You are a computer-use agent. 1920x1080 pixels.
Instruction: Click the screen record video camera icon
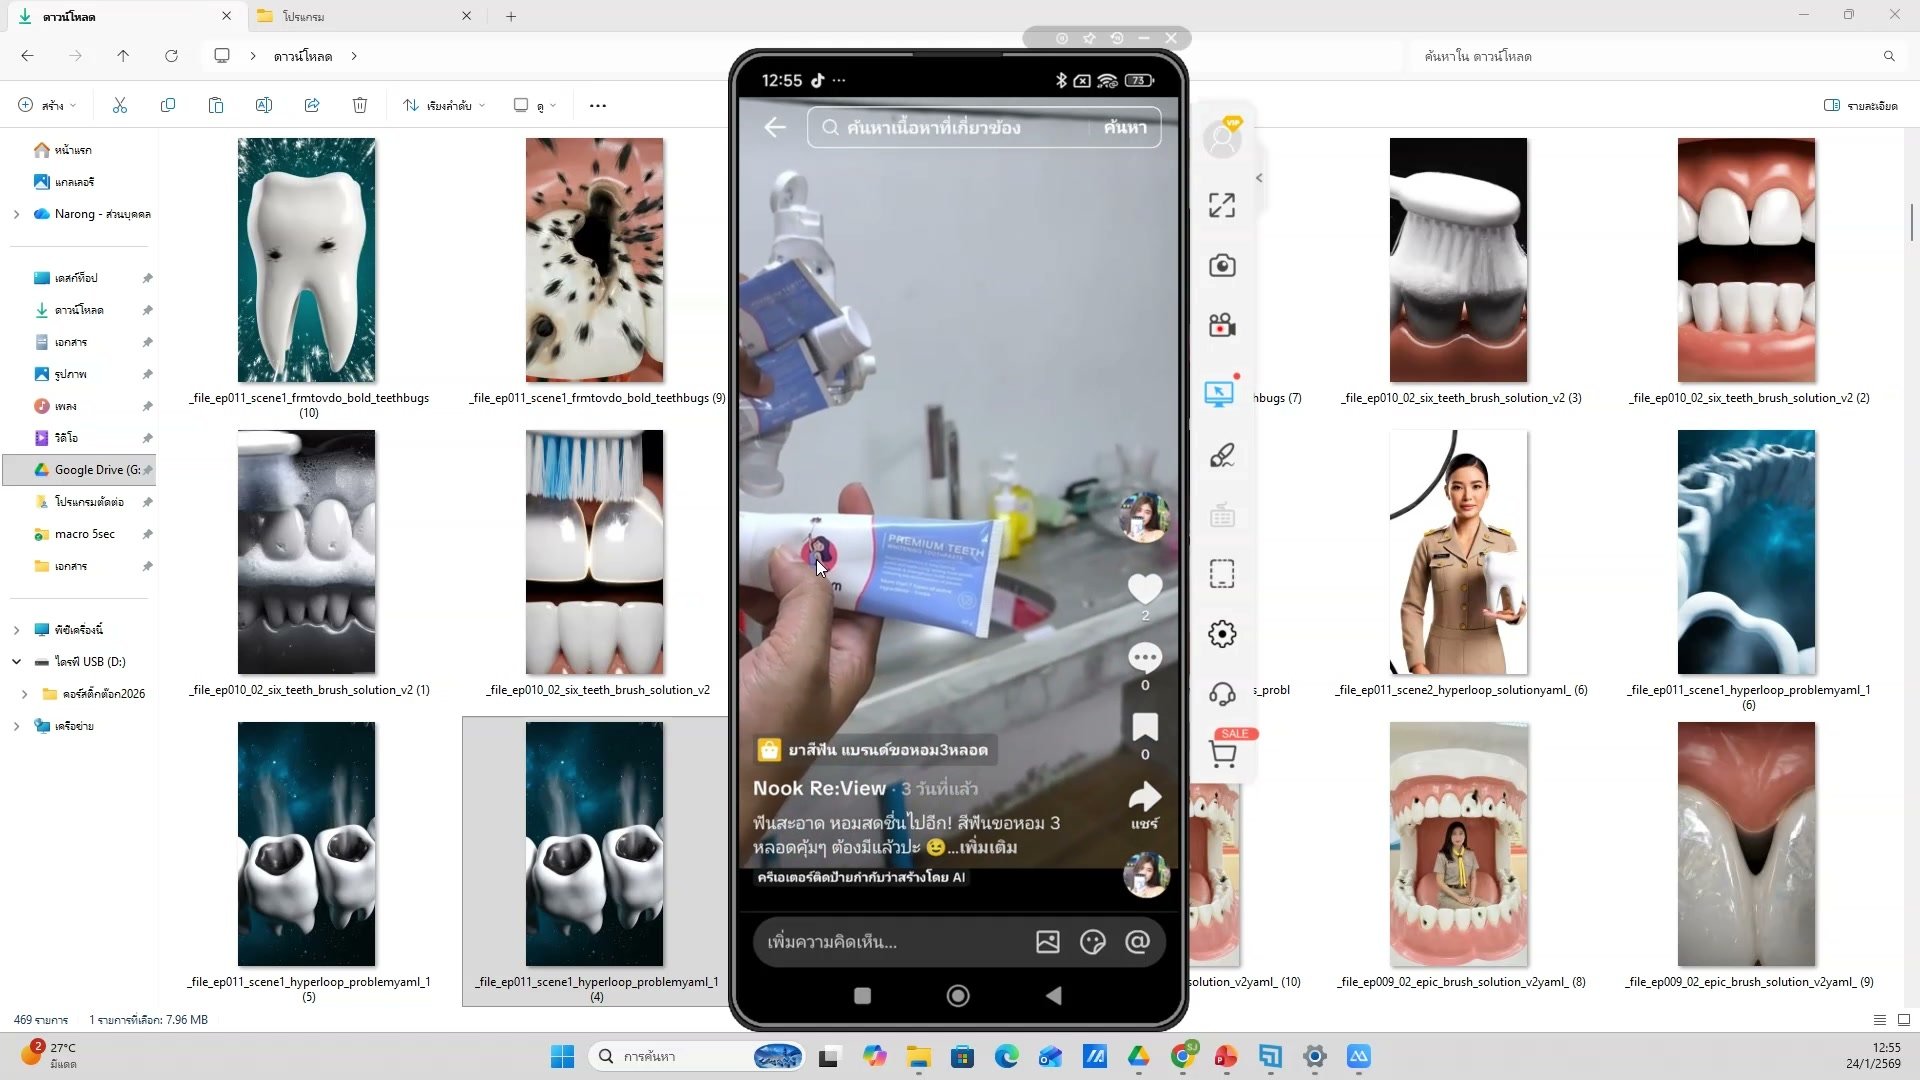click(x=1221, y=325)
